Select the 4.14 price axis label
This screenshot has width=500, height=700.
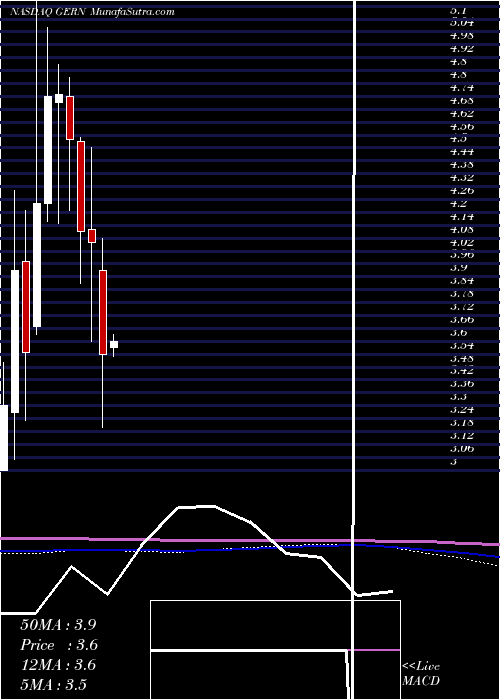point(462,217)
